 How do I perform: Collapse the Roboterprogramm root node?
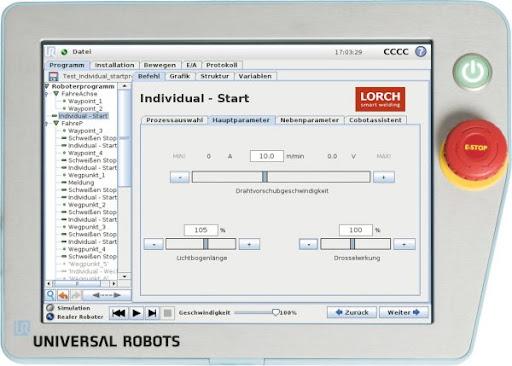(47, 86)
